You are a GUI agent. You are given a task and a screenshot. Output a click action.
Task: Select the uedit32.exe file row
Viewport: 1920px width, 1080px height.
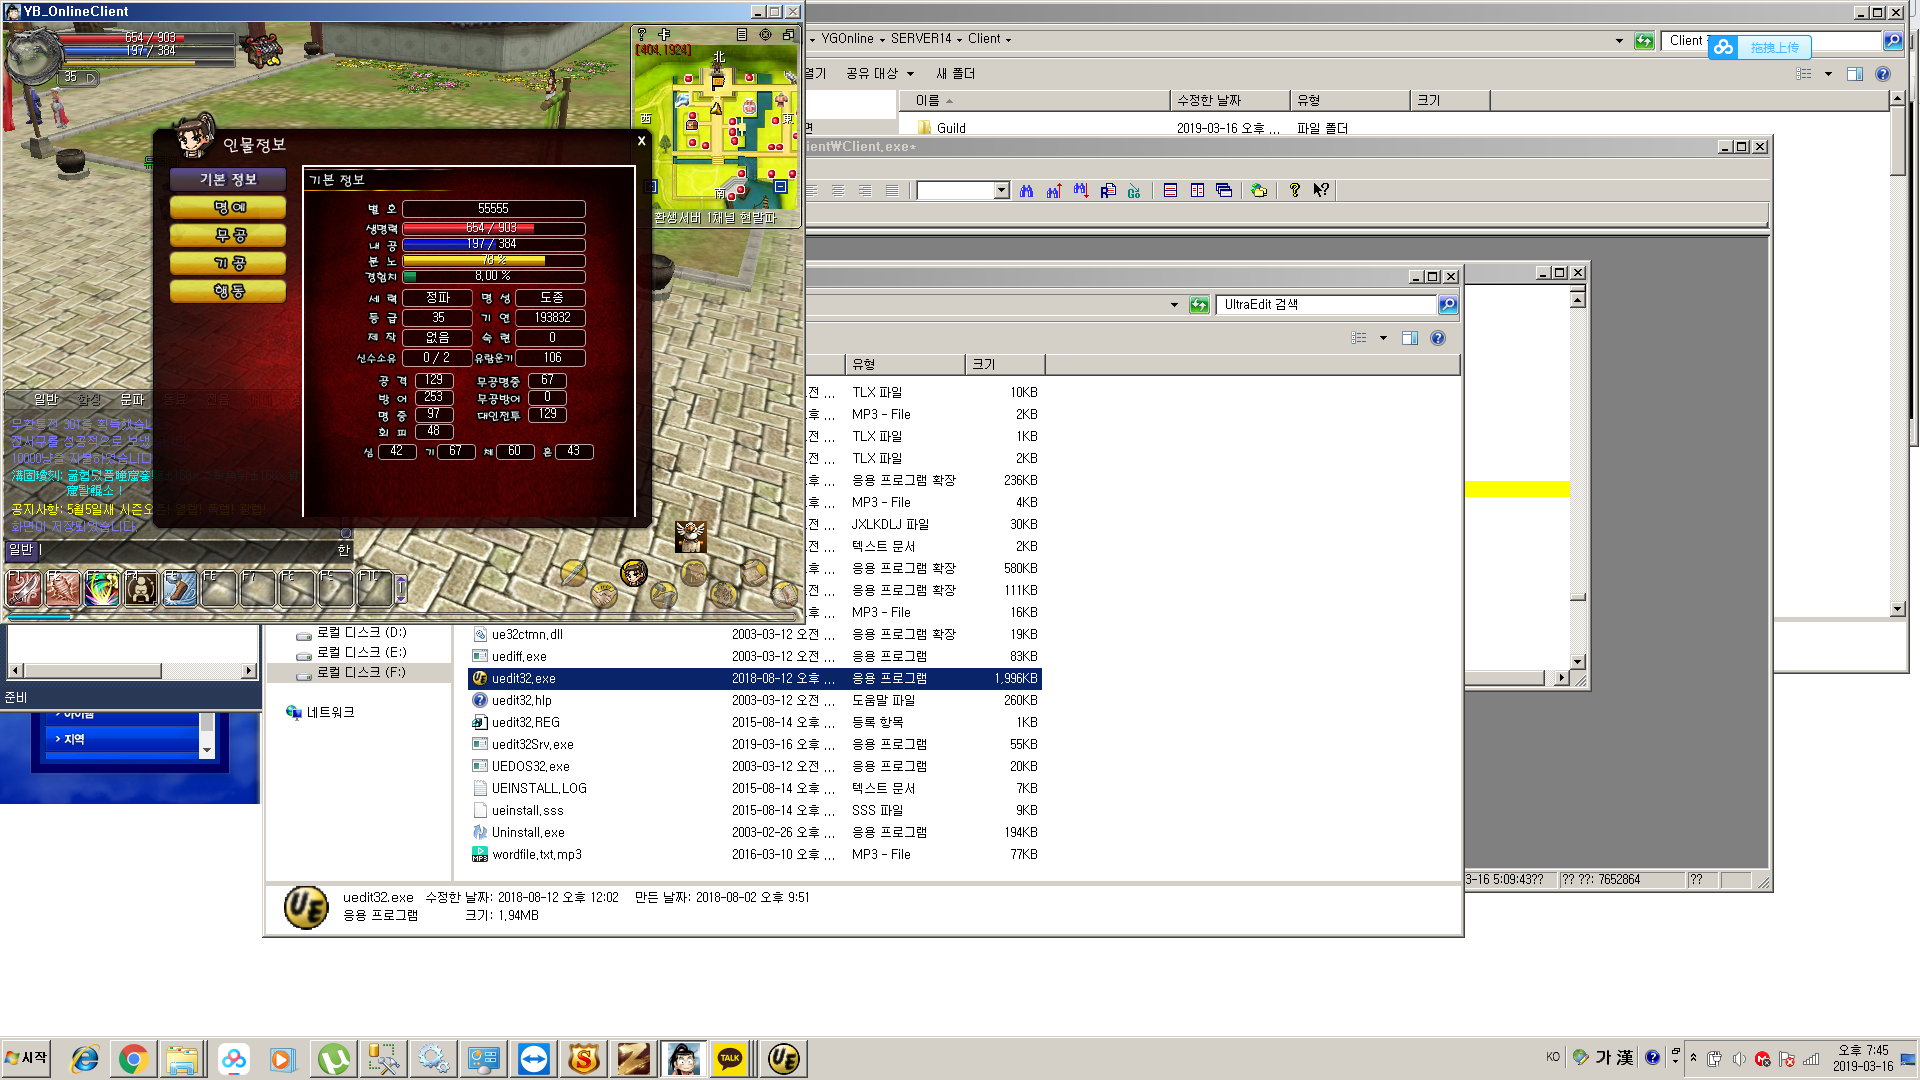(524, 678)
